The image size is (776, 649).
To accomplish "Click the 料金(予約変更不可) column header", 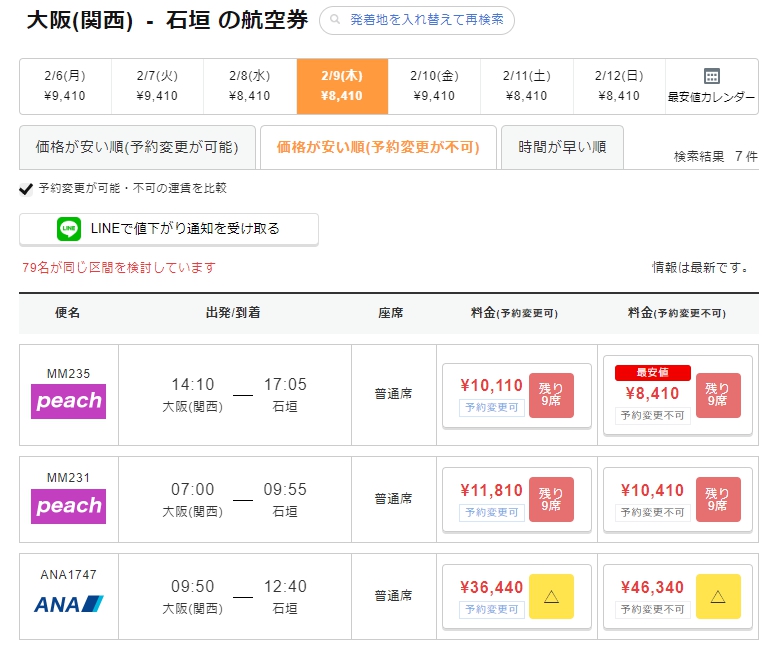I will tap(677, 313).
